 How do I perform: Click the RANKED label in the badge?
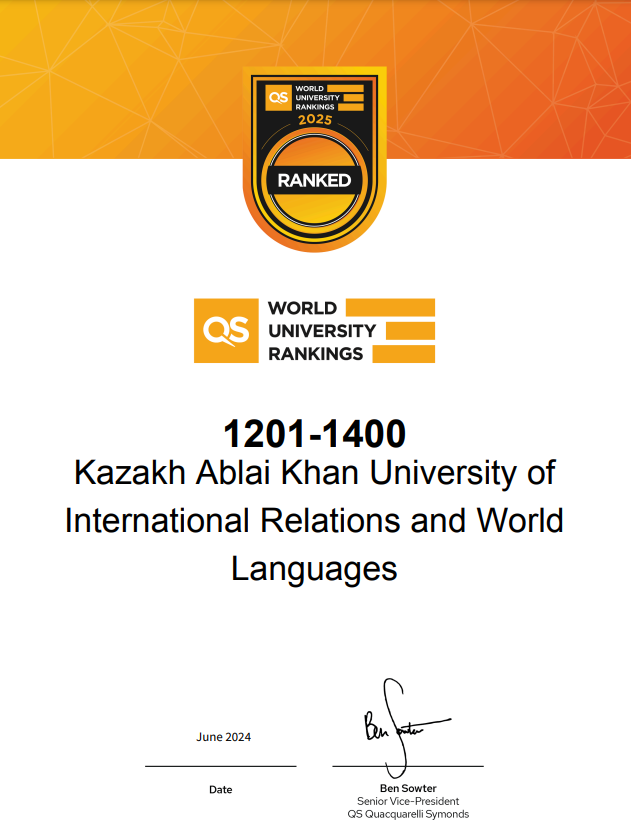[x=314, y=180]
